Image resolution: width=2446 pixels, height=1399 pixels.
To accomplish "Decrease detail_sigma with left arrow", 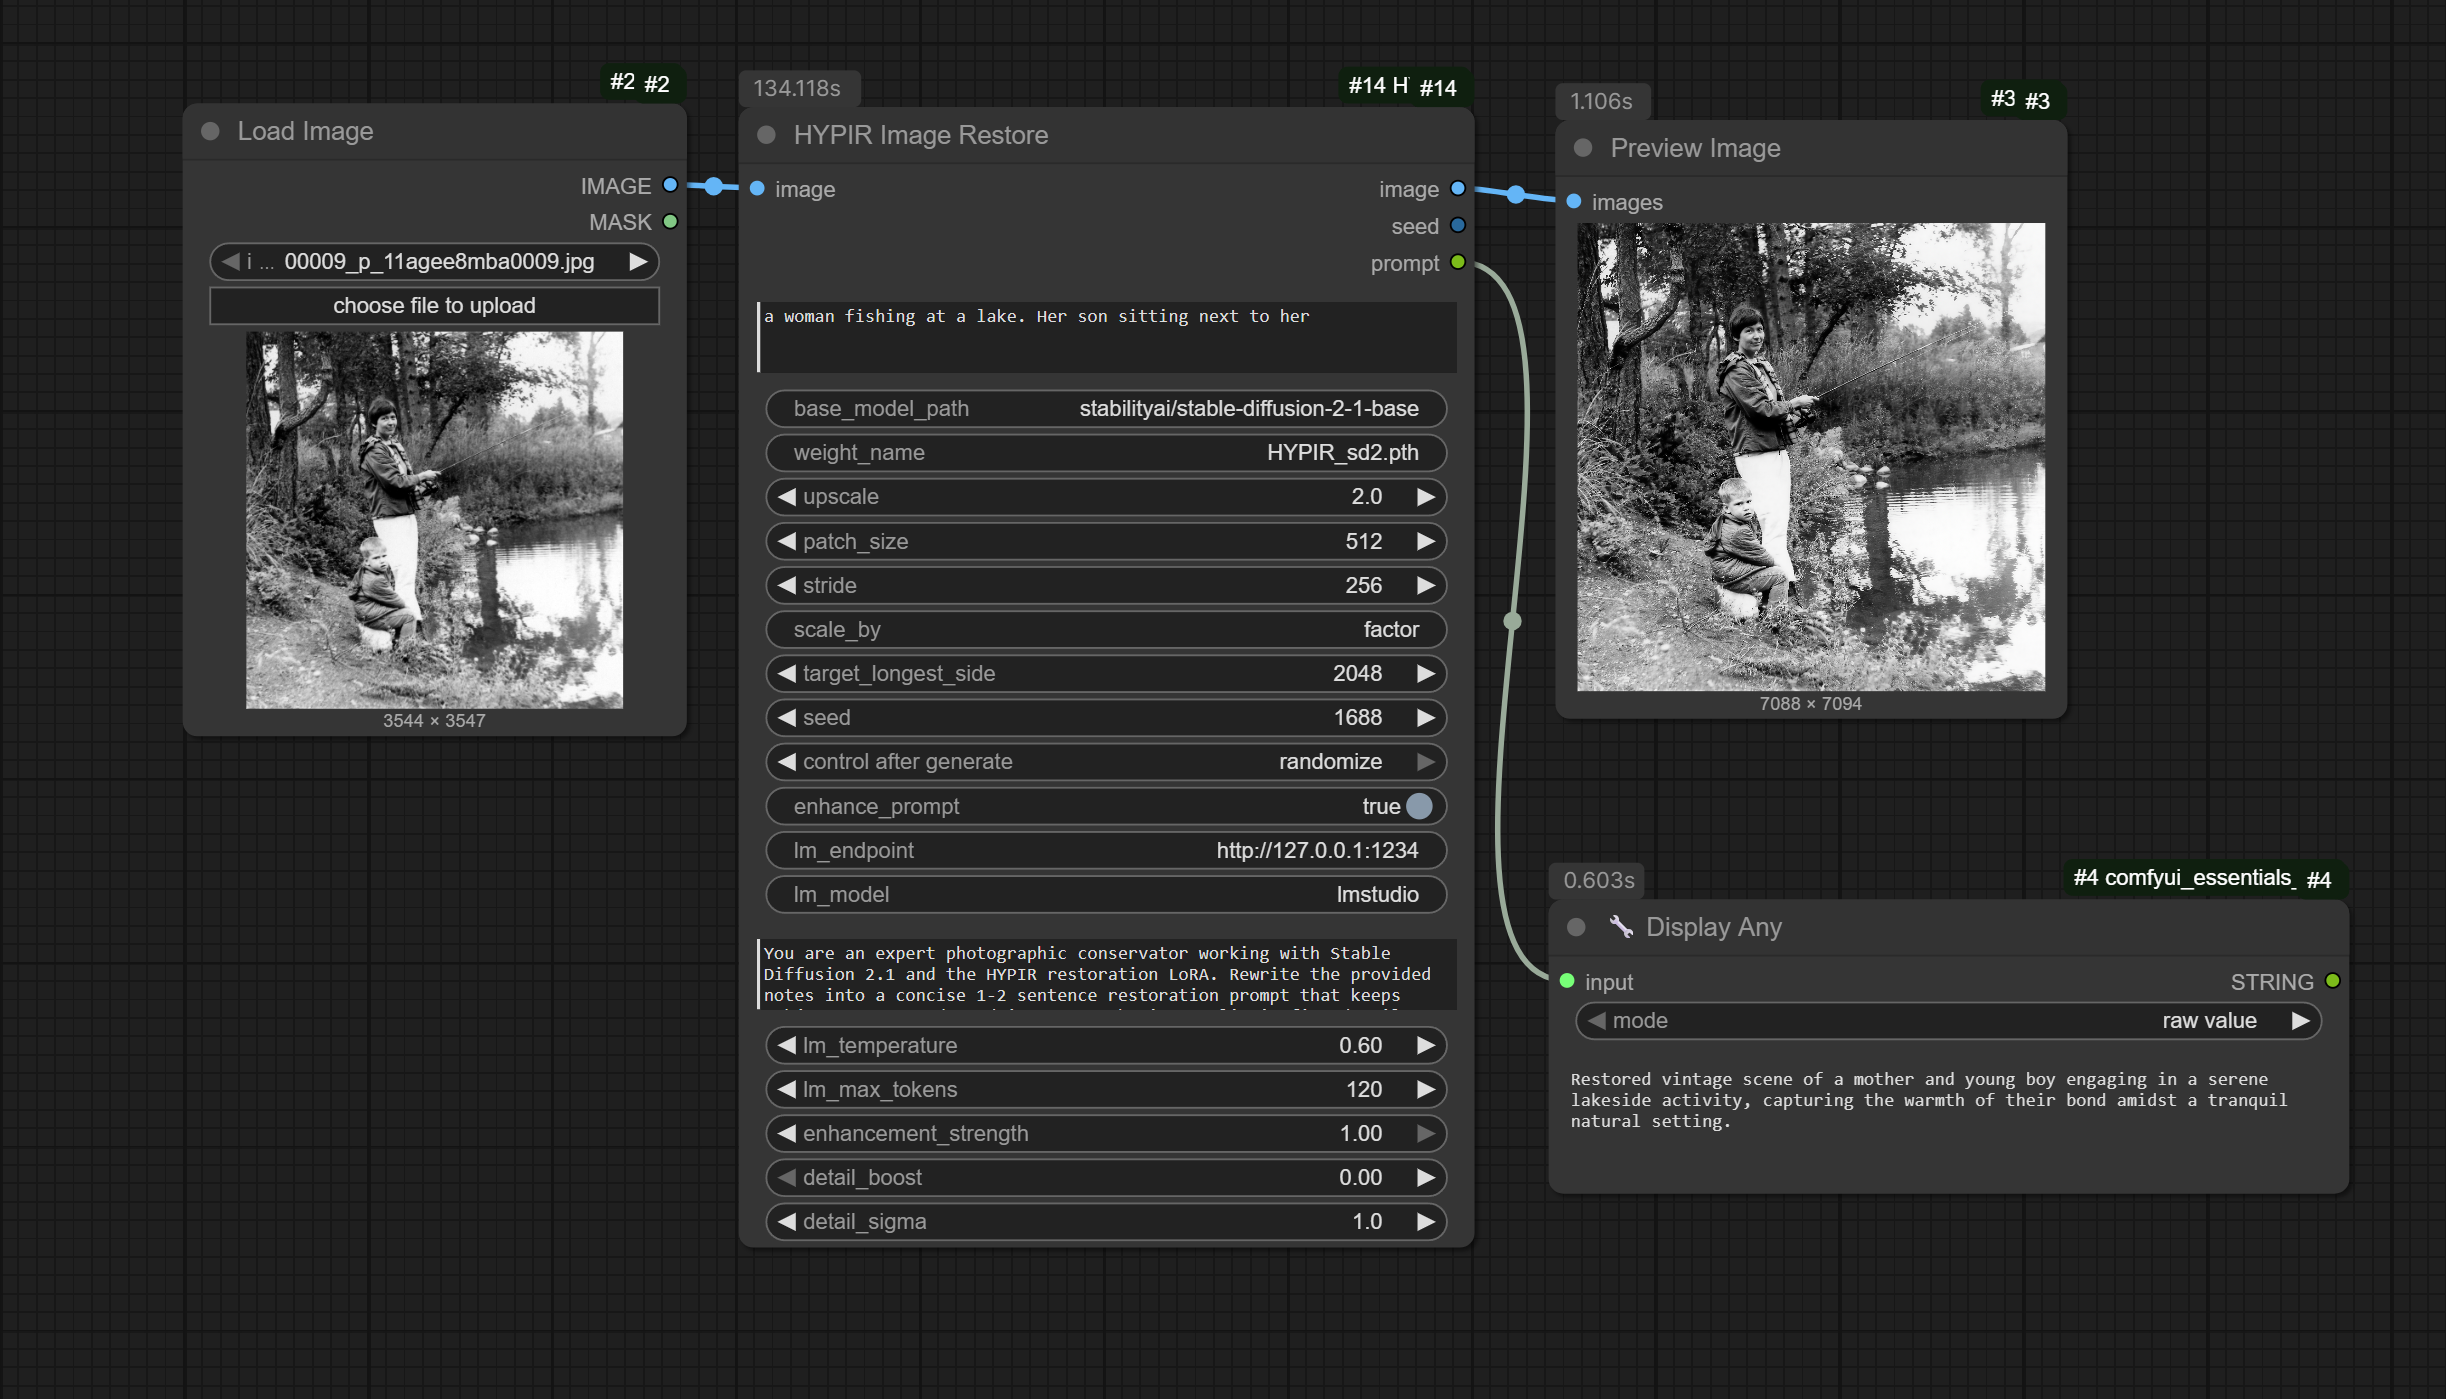I will coord(787,1222).
